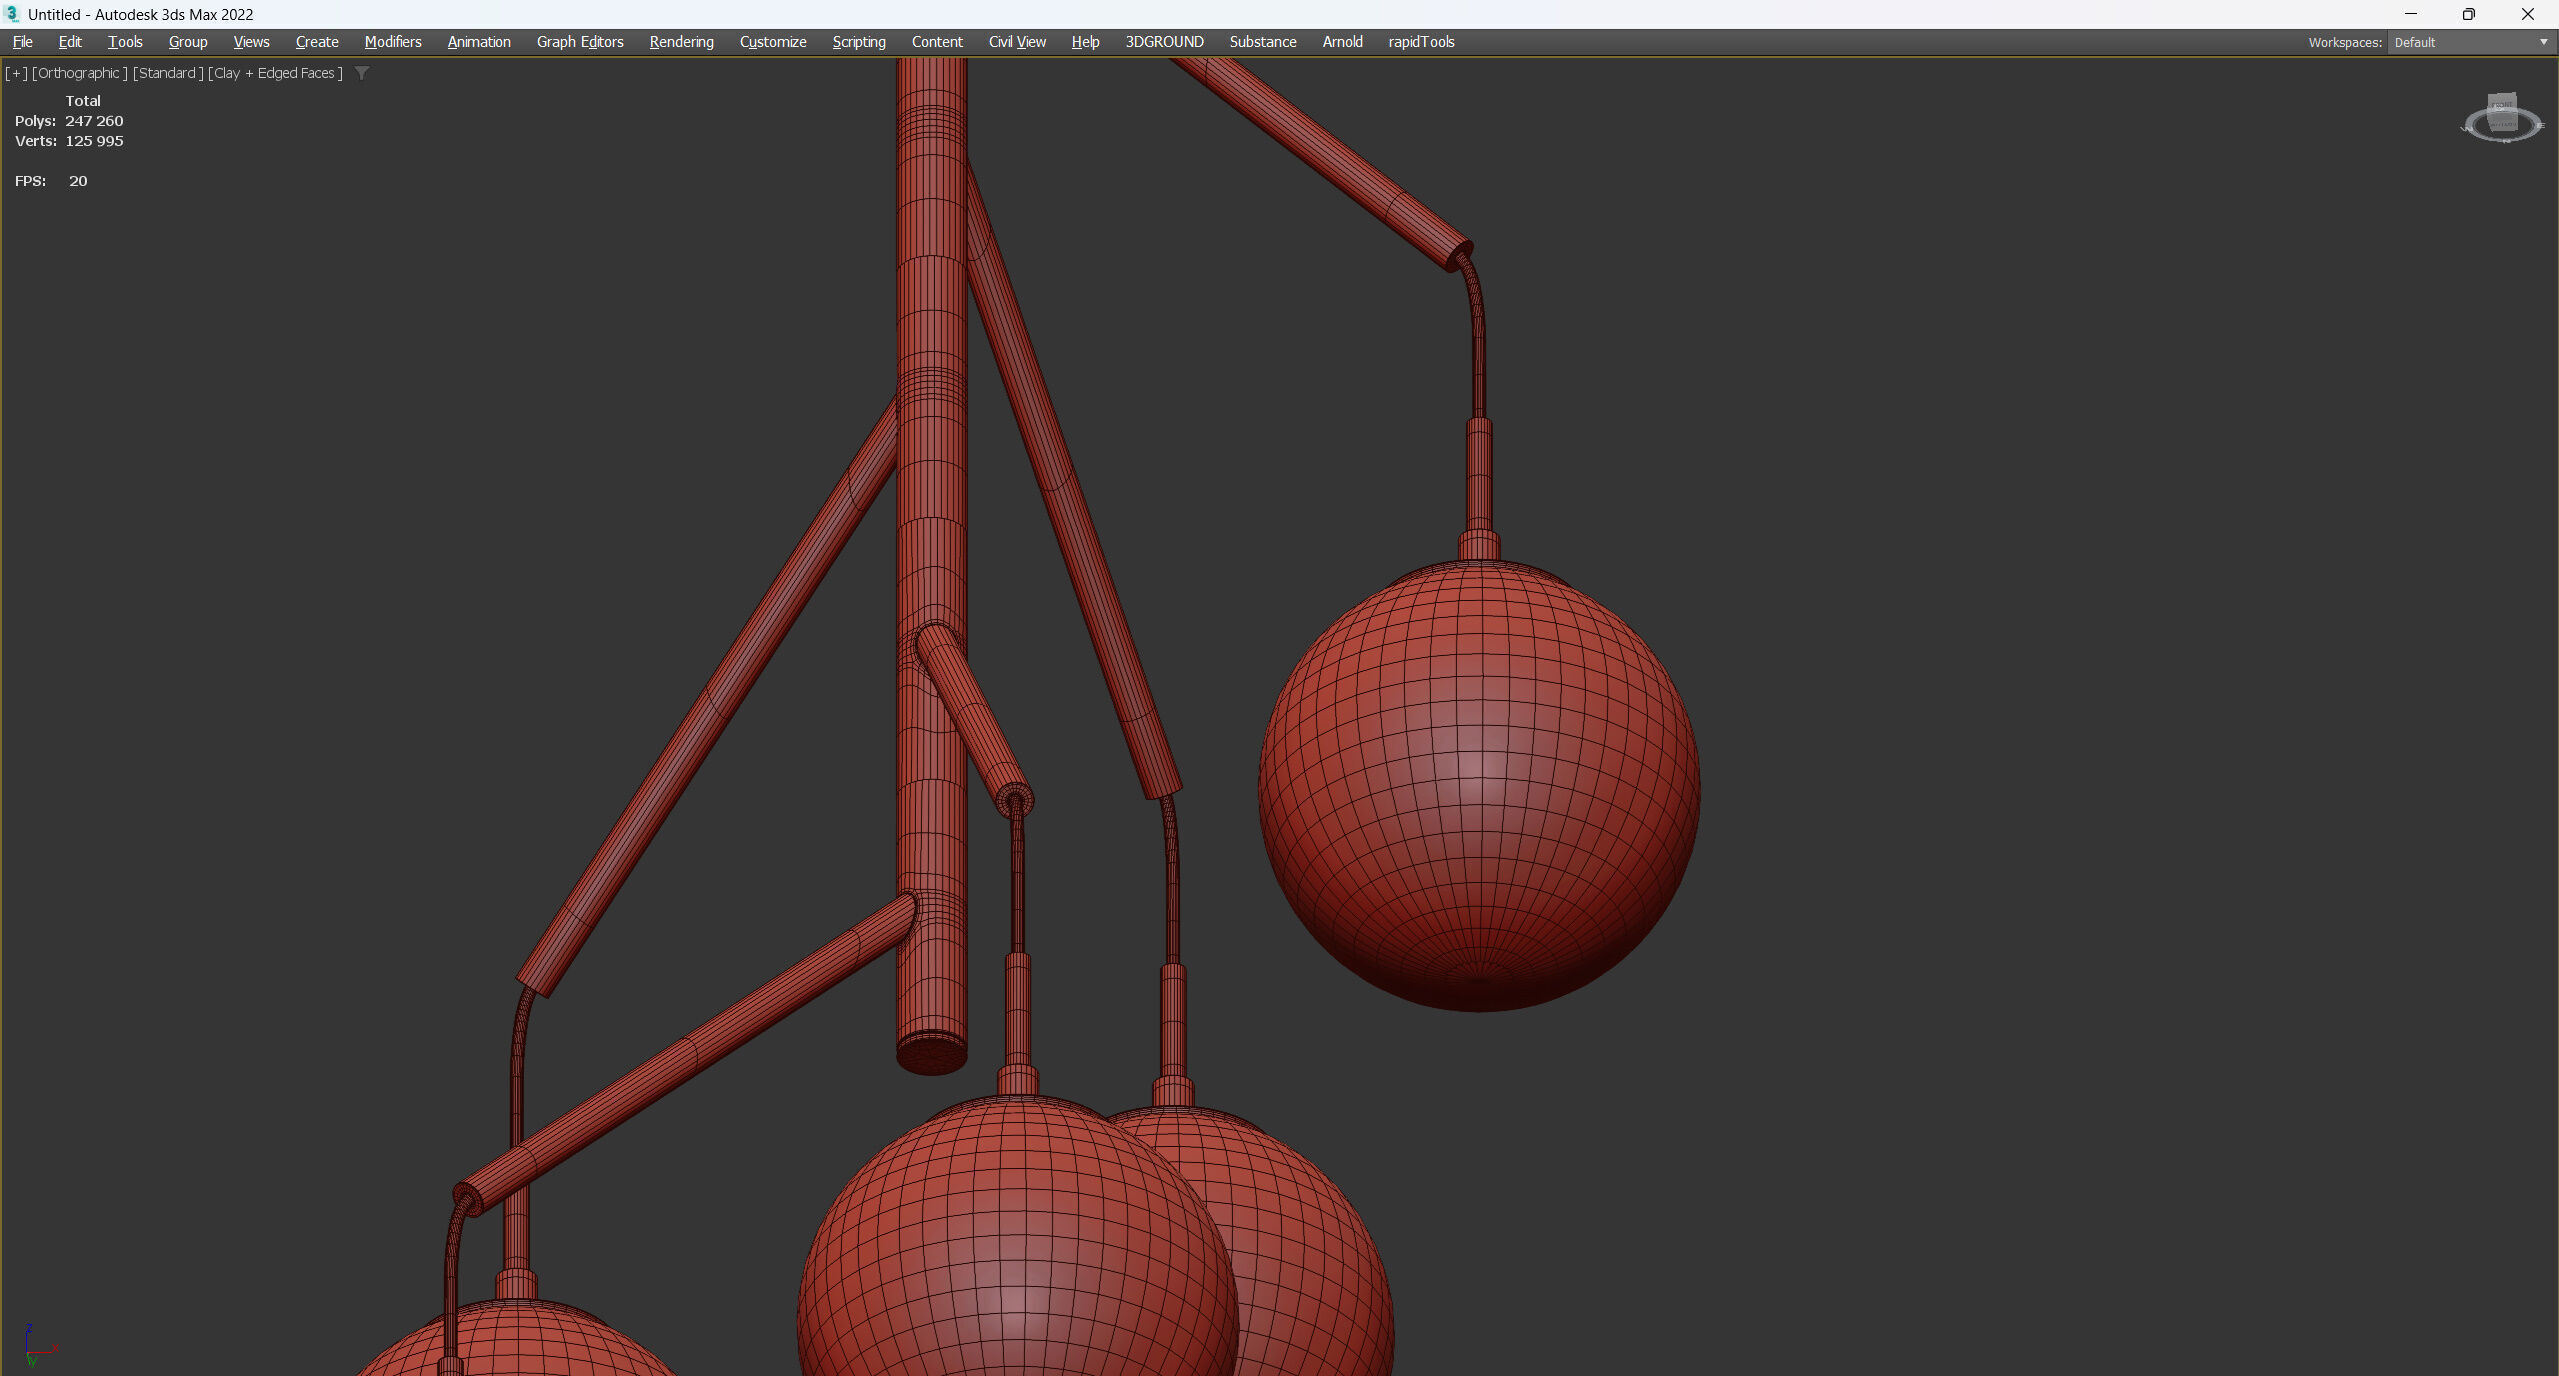Click the large right sphere lamp in the viewport
The height and width of the screenshot is (1376, 2559).
(1479, 786)
